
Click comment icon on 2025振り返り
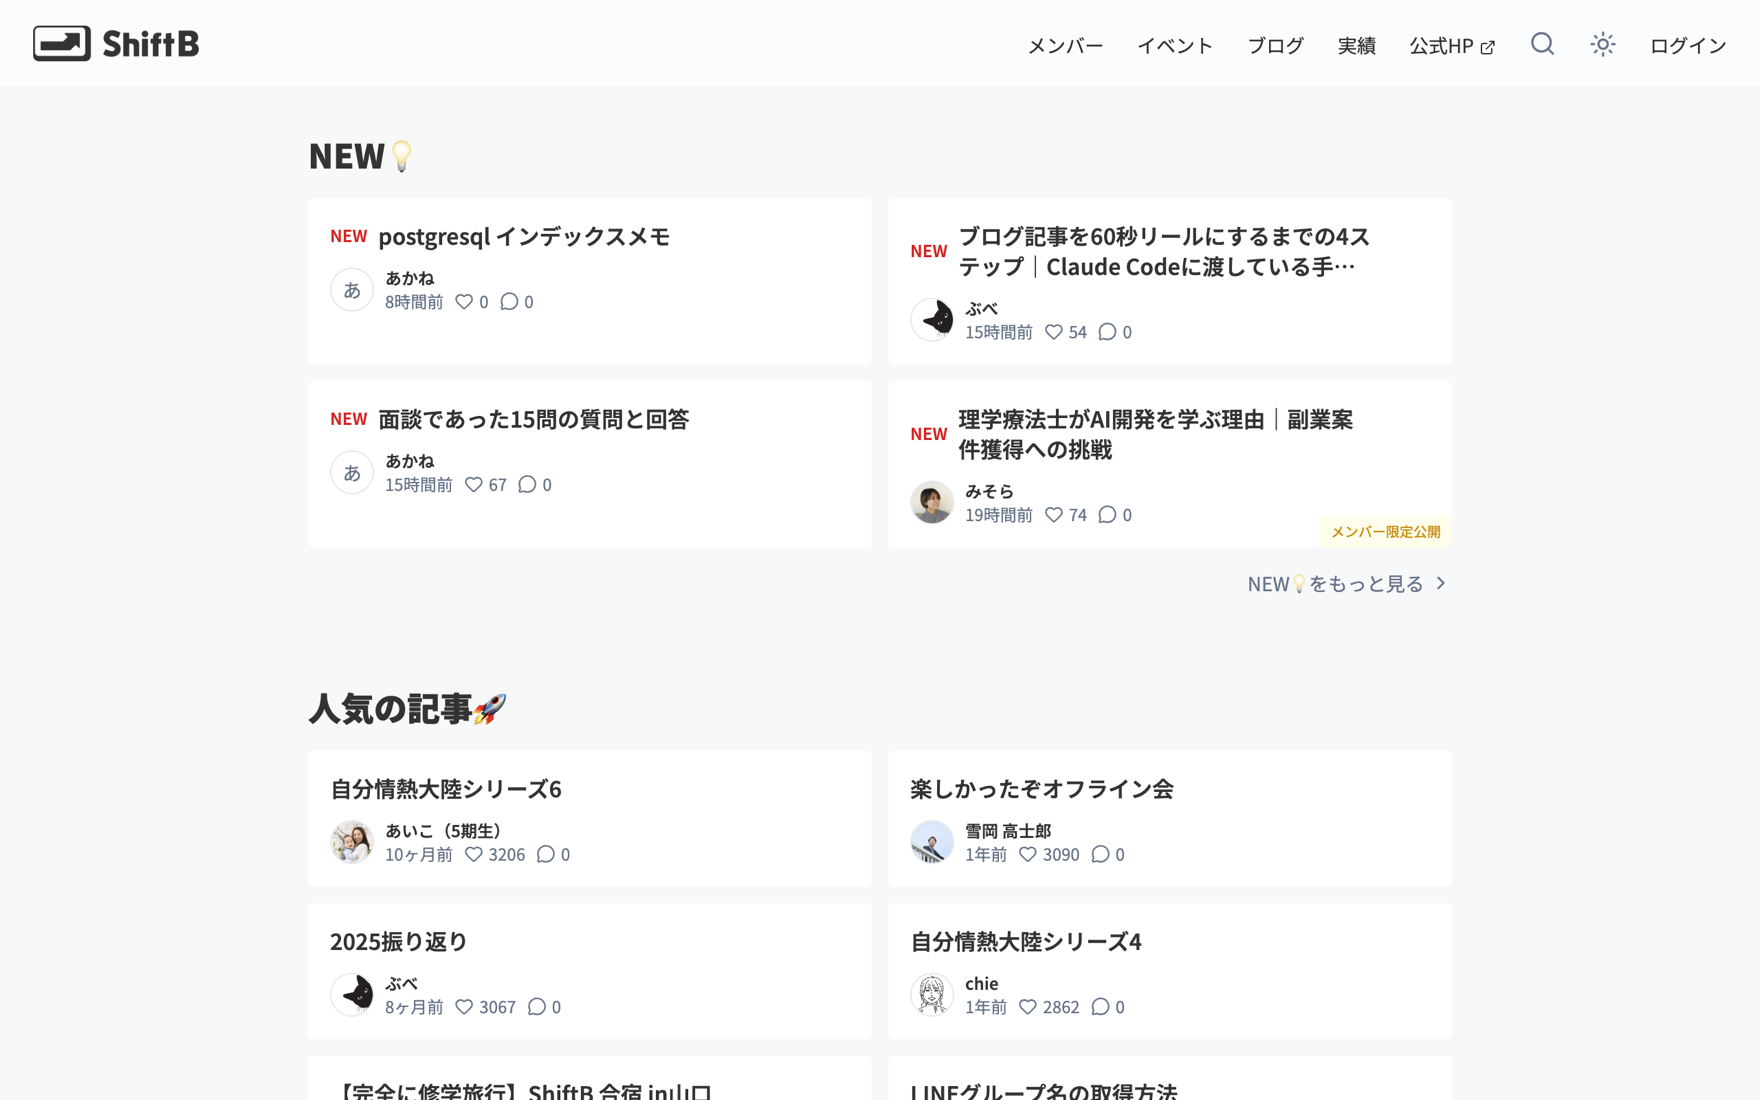[537, 1007]
